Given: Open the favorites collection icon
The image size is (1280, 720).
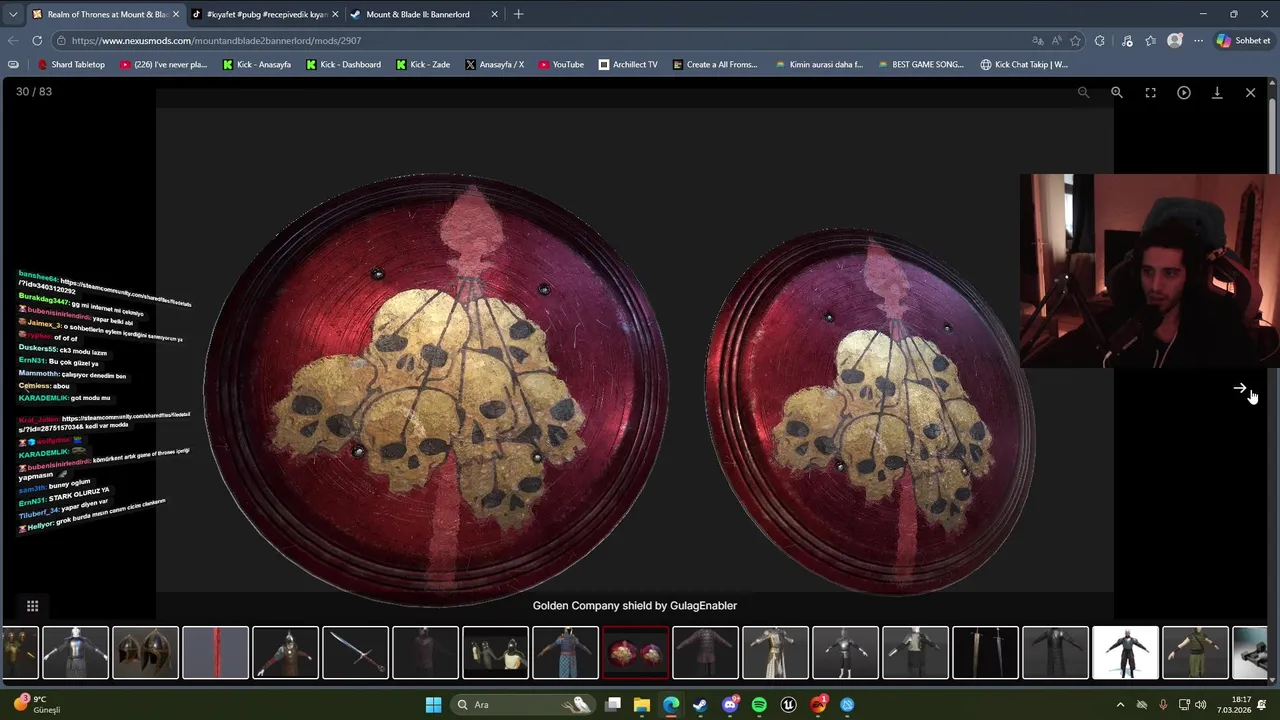Looking at the screenshot, I should (x=1150, y=41).
